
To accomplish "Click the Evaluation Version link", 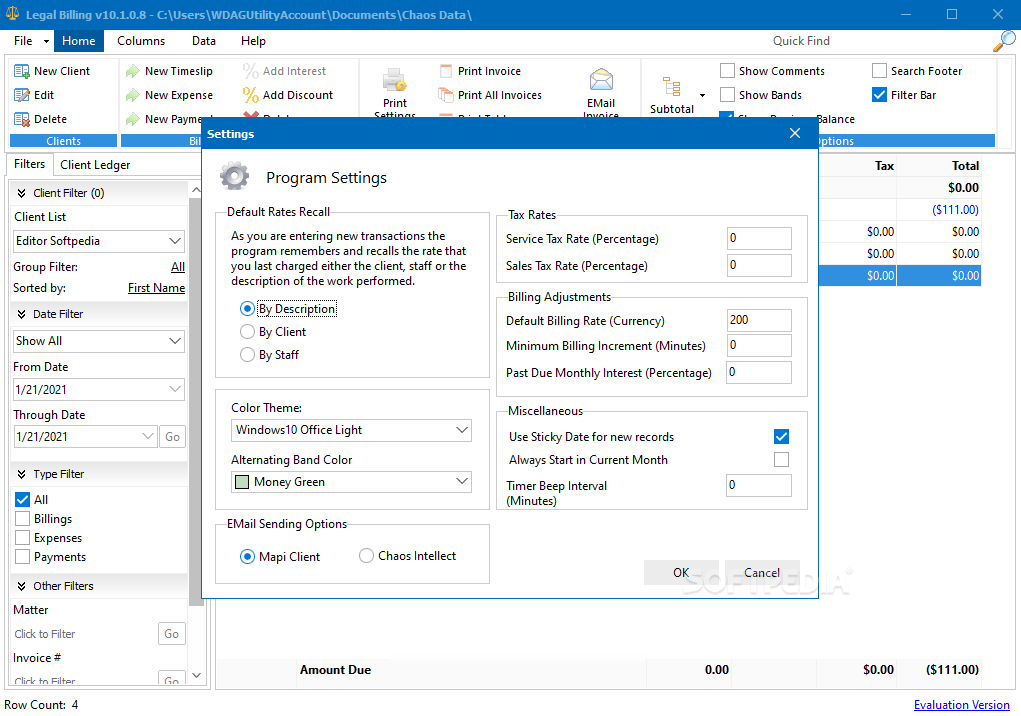I will 961,704.
